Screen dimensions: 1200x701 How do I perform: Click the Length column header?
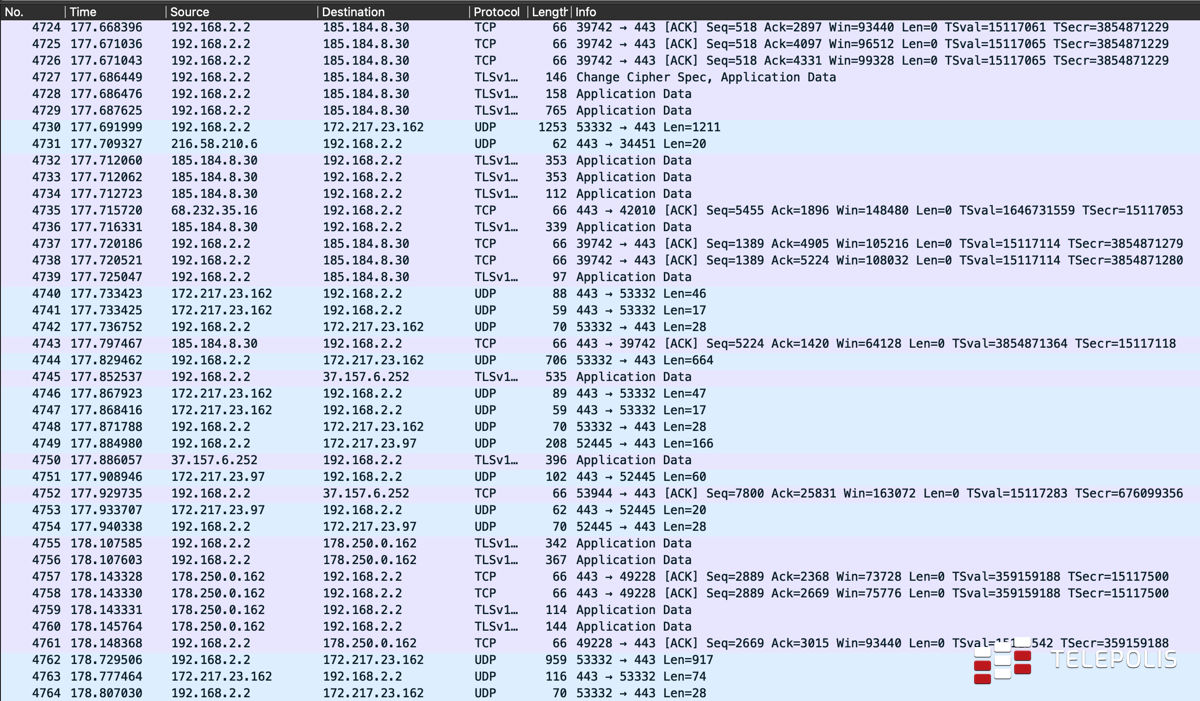pyautogui.click(x=549, y=12)
